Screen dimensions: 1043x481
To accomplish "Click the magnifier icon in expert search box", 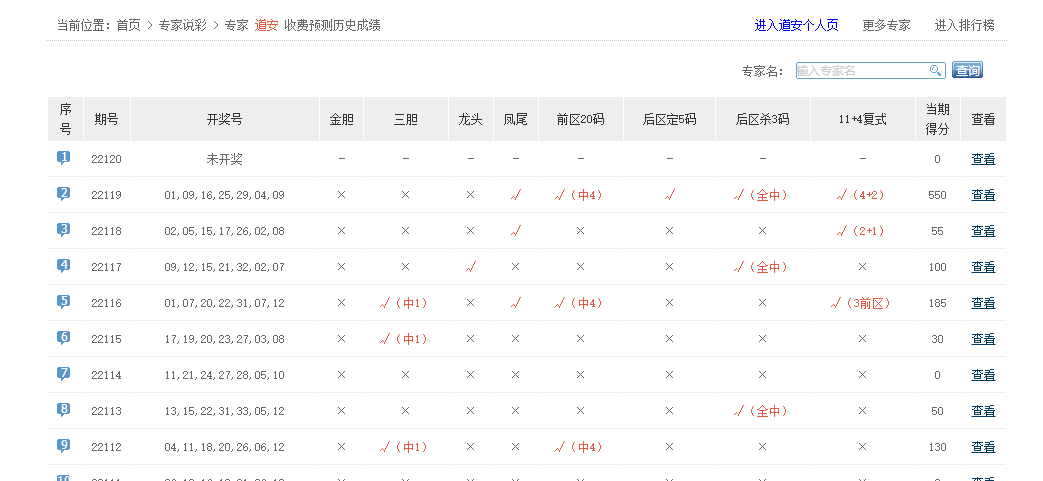I will click(936, 70).
